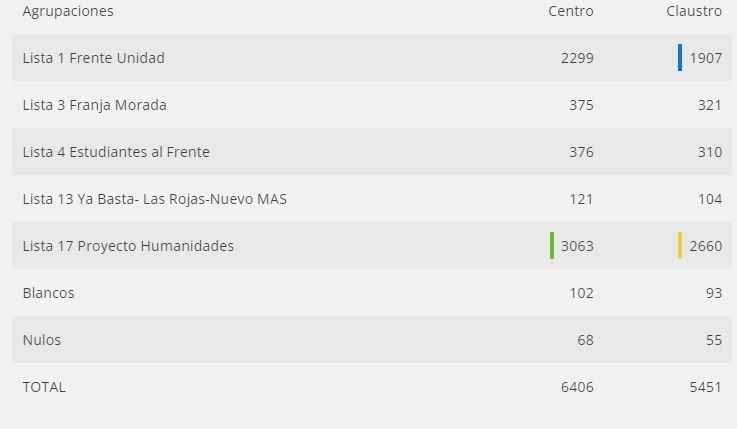Select Lista 13 Ya Basta row label

(x=154, y=199)
